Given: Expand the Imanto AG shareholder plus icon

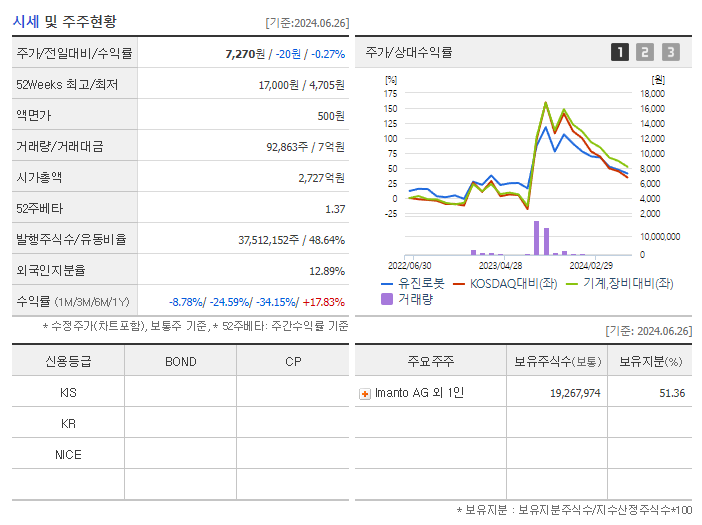Looking at the screenshot, I should coord(365,394).
